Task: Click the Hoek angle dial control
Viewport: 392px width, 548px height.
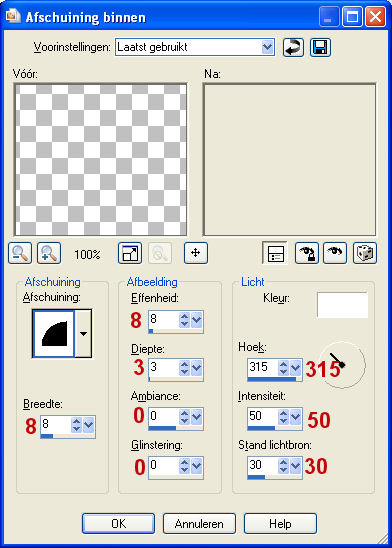Action: pos(342,365)
